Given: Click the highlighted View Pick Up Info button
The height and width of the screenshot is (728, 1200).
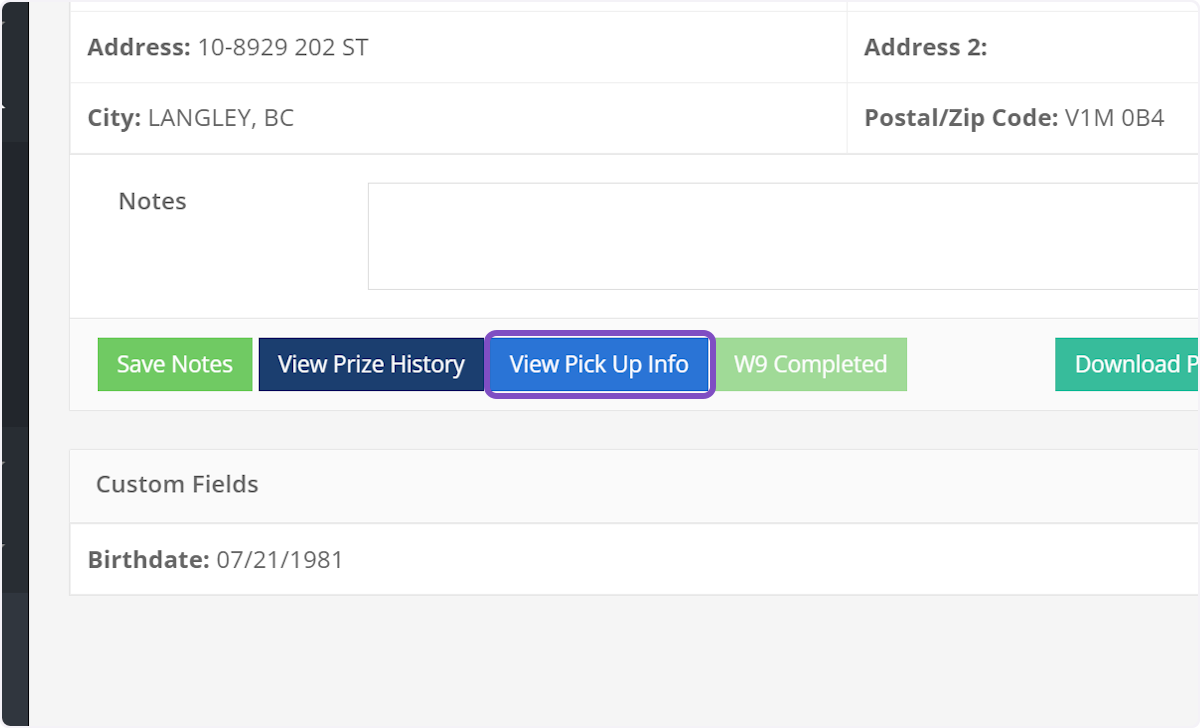Looking at the screenshot, I should click(598, 364).
